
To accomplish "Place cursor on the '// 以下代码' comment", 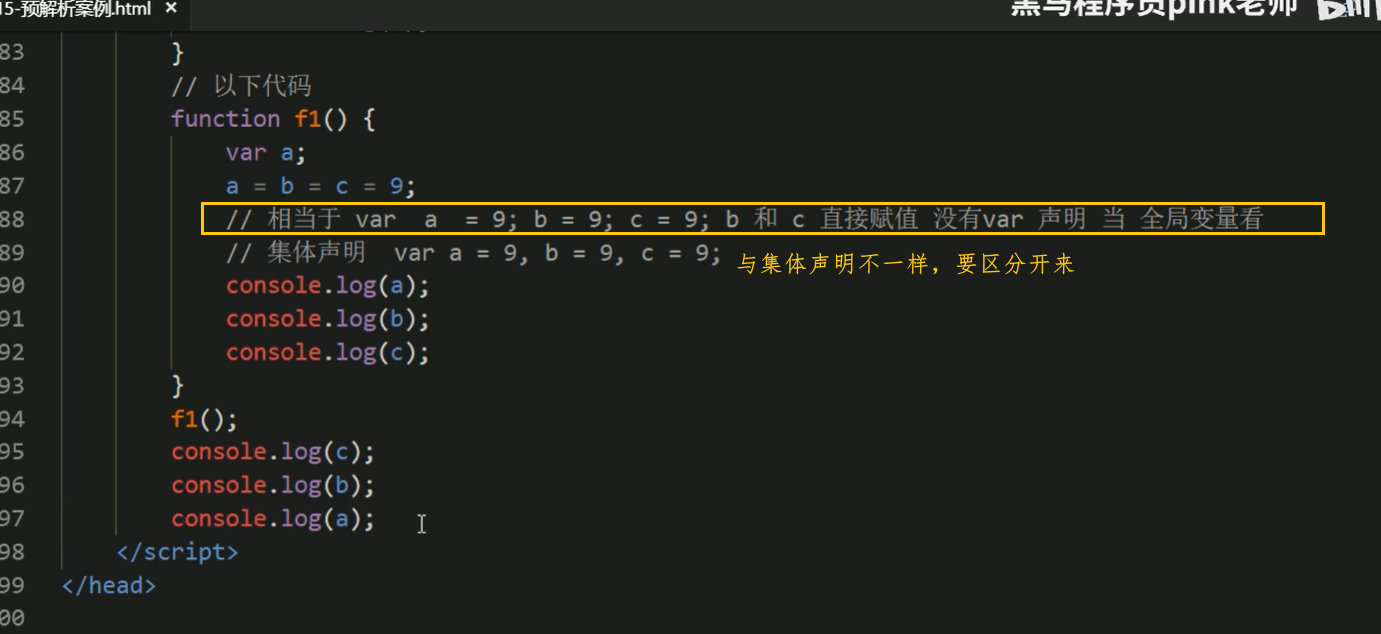I will tap(241, 85).
